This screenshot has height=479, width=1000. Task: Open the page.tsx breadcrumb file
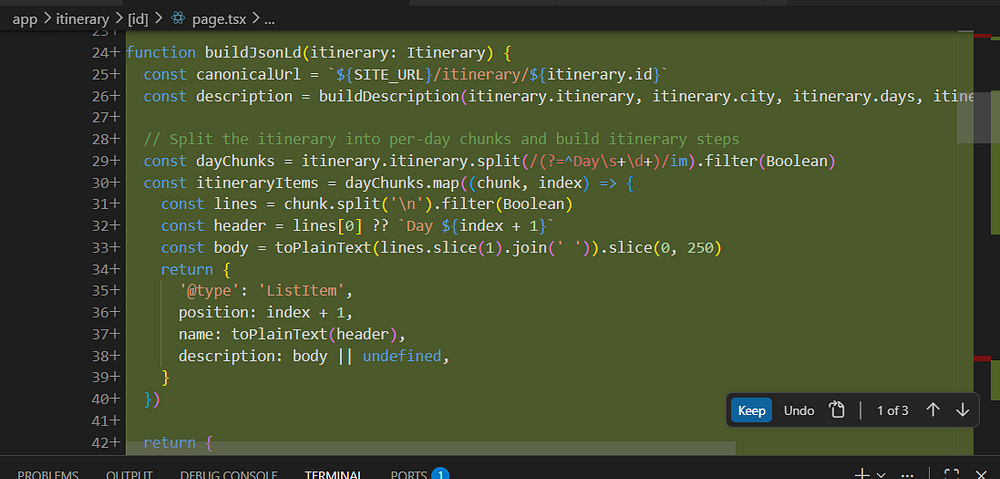(x=220, y=19)
